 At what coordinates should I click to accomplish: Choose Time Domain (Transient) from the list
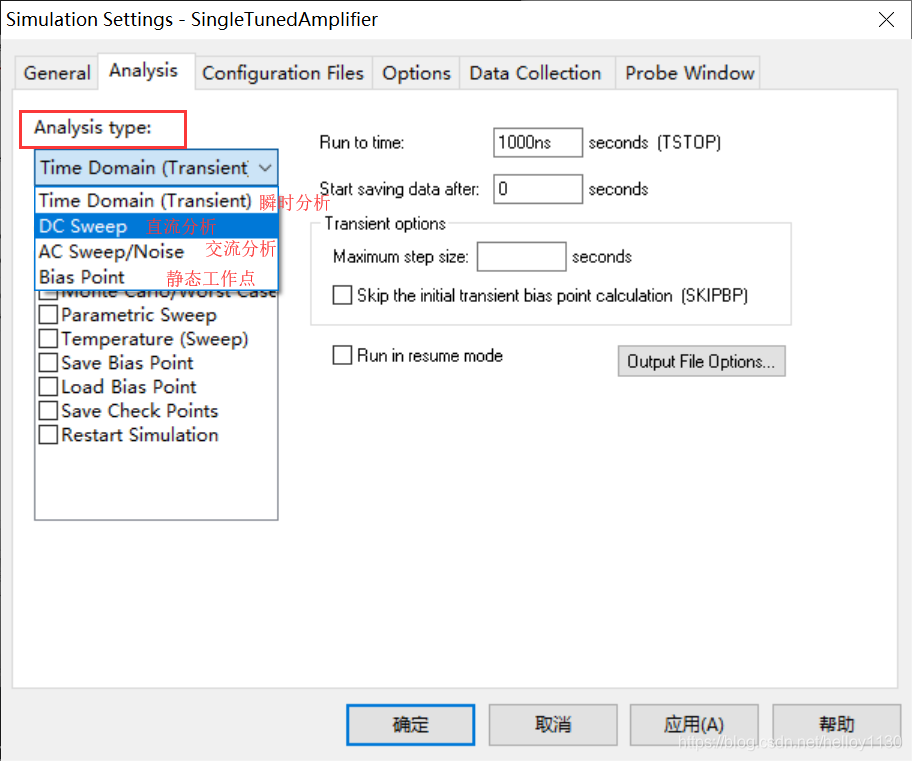[x=156, y=201]
